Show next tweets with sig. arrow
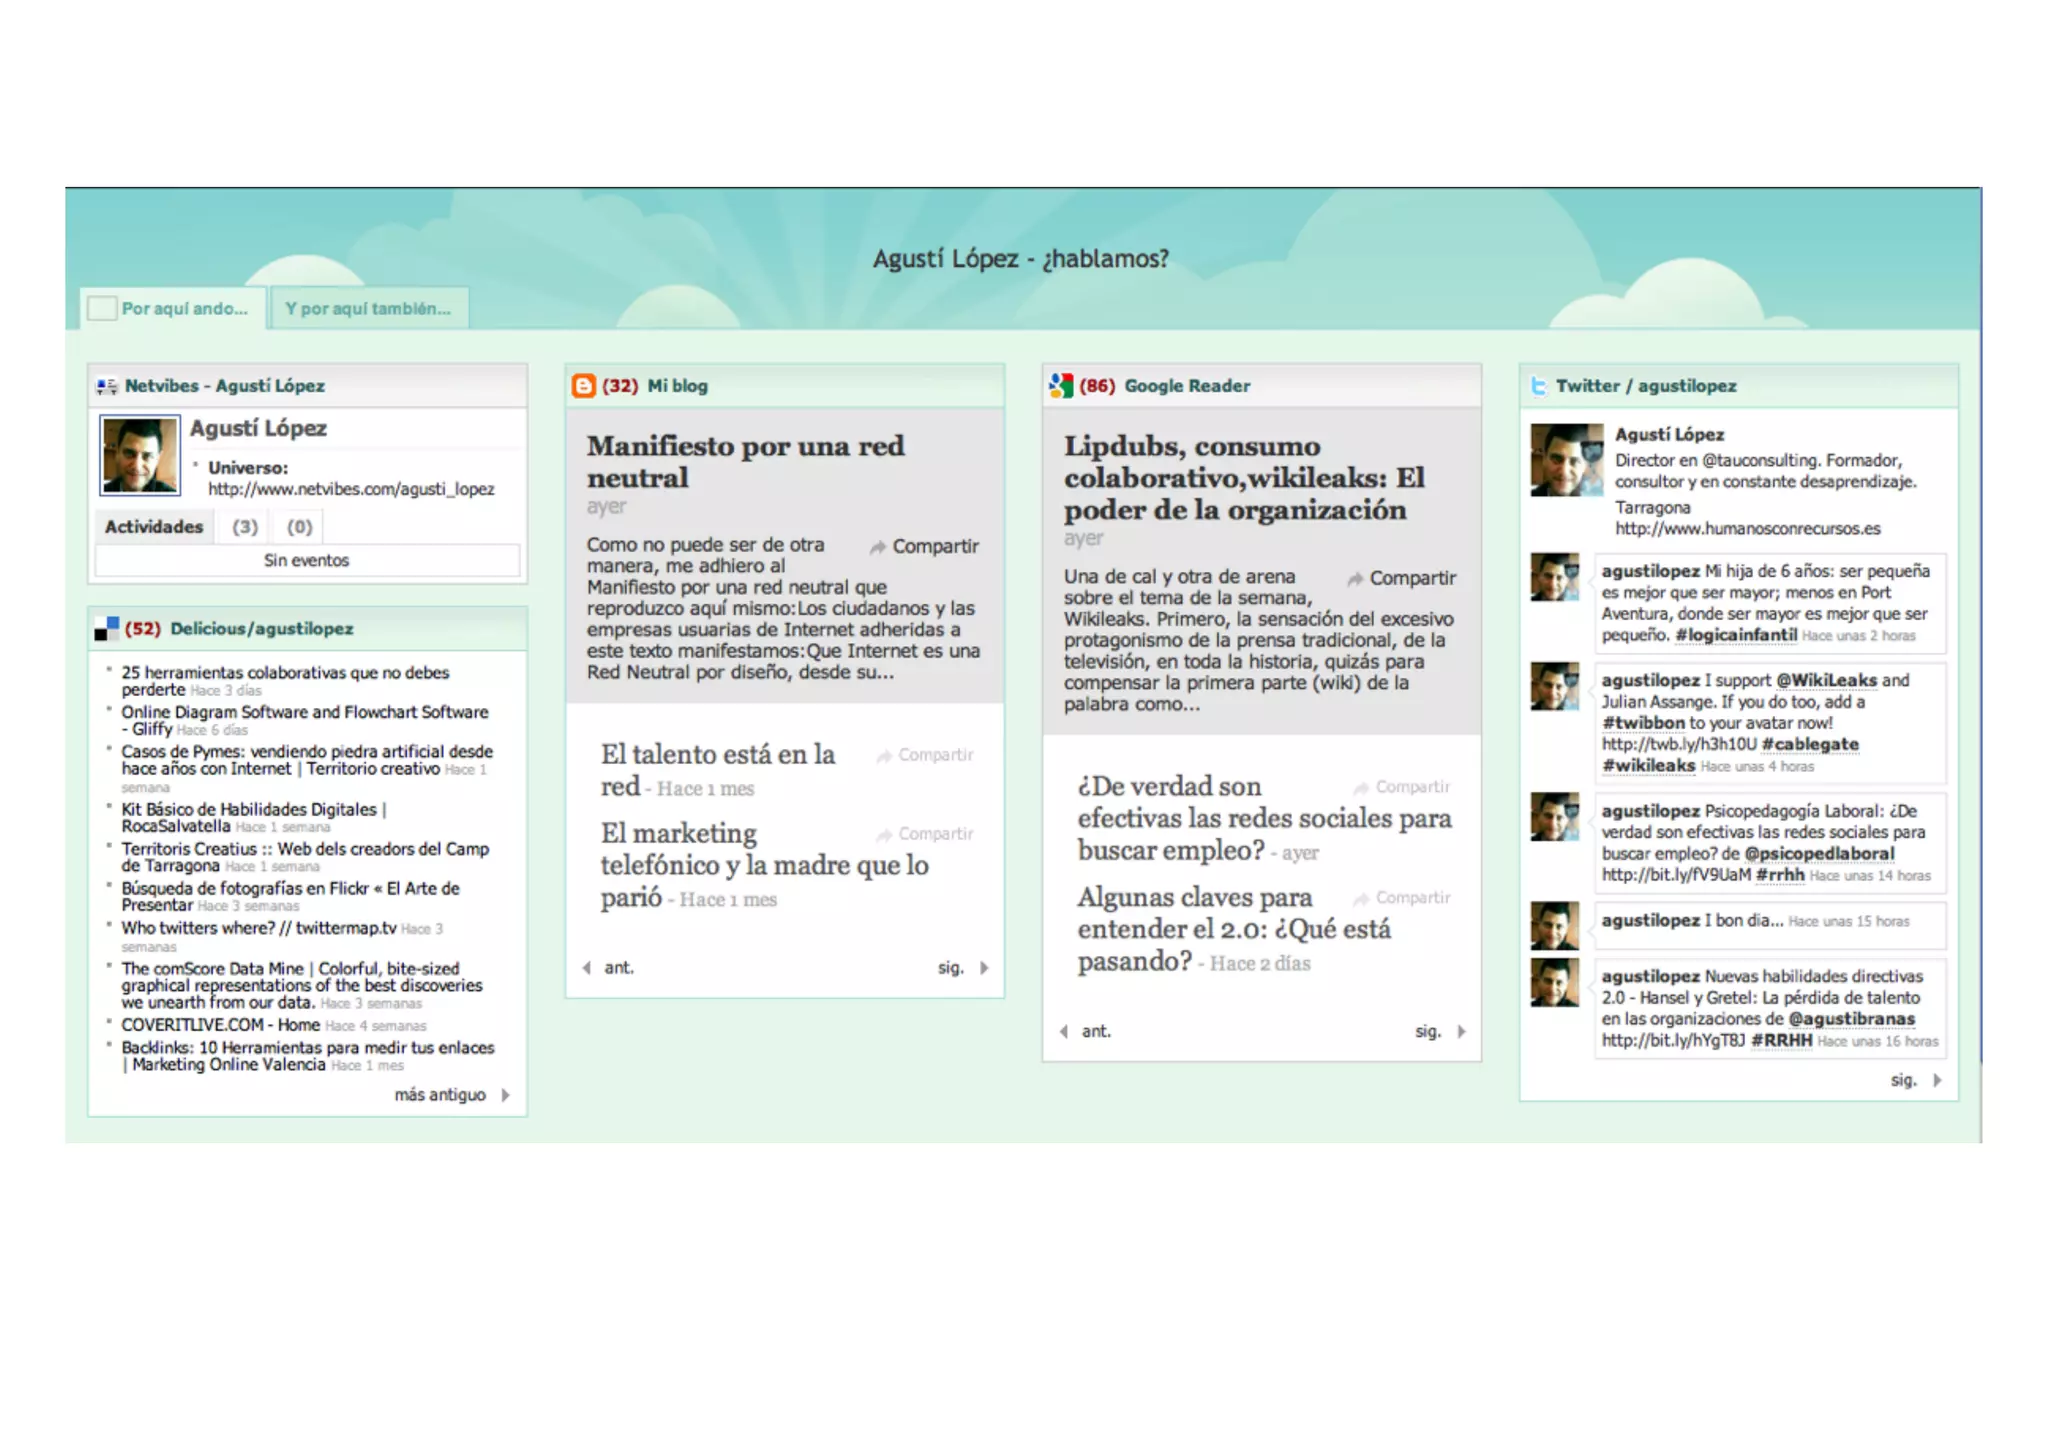The image size is (2048, 1447). click(x=1937, y=1080)
